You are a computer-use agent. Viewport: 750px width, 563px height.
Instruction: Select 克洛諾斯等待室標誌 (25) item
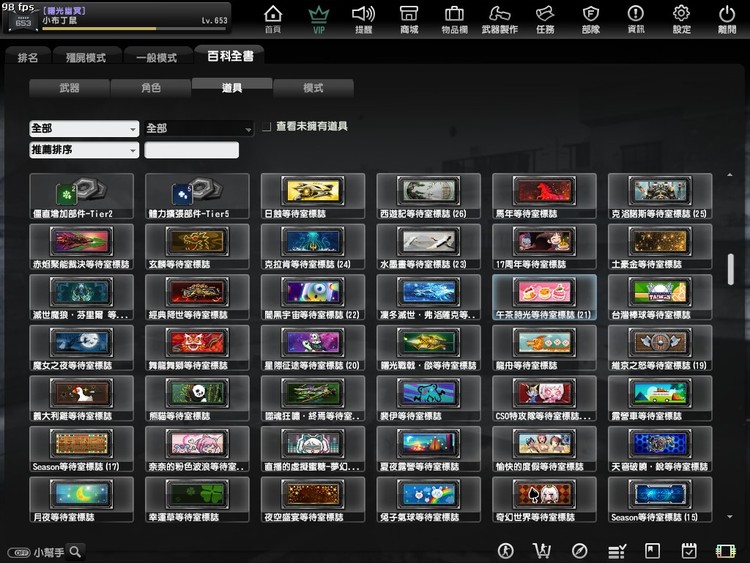pos(660,197)
